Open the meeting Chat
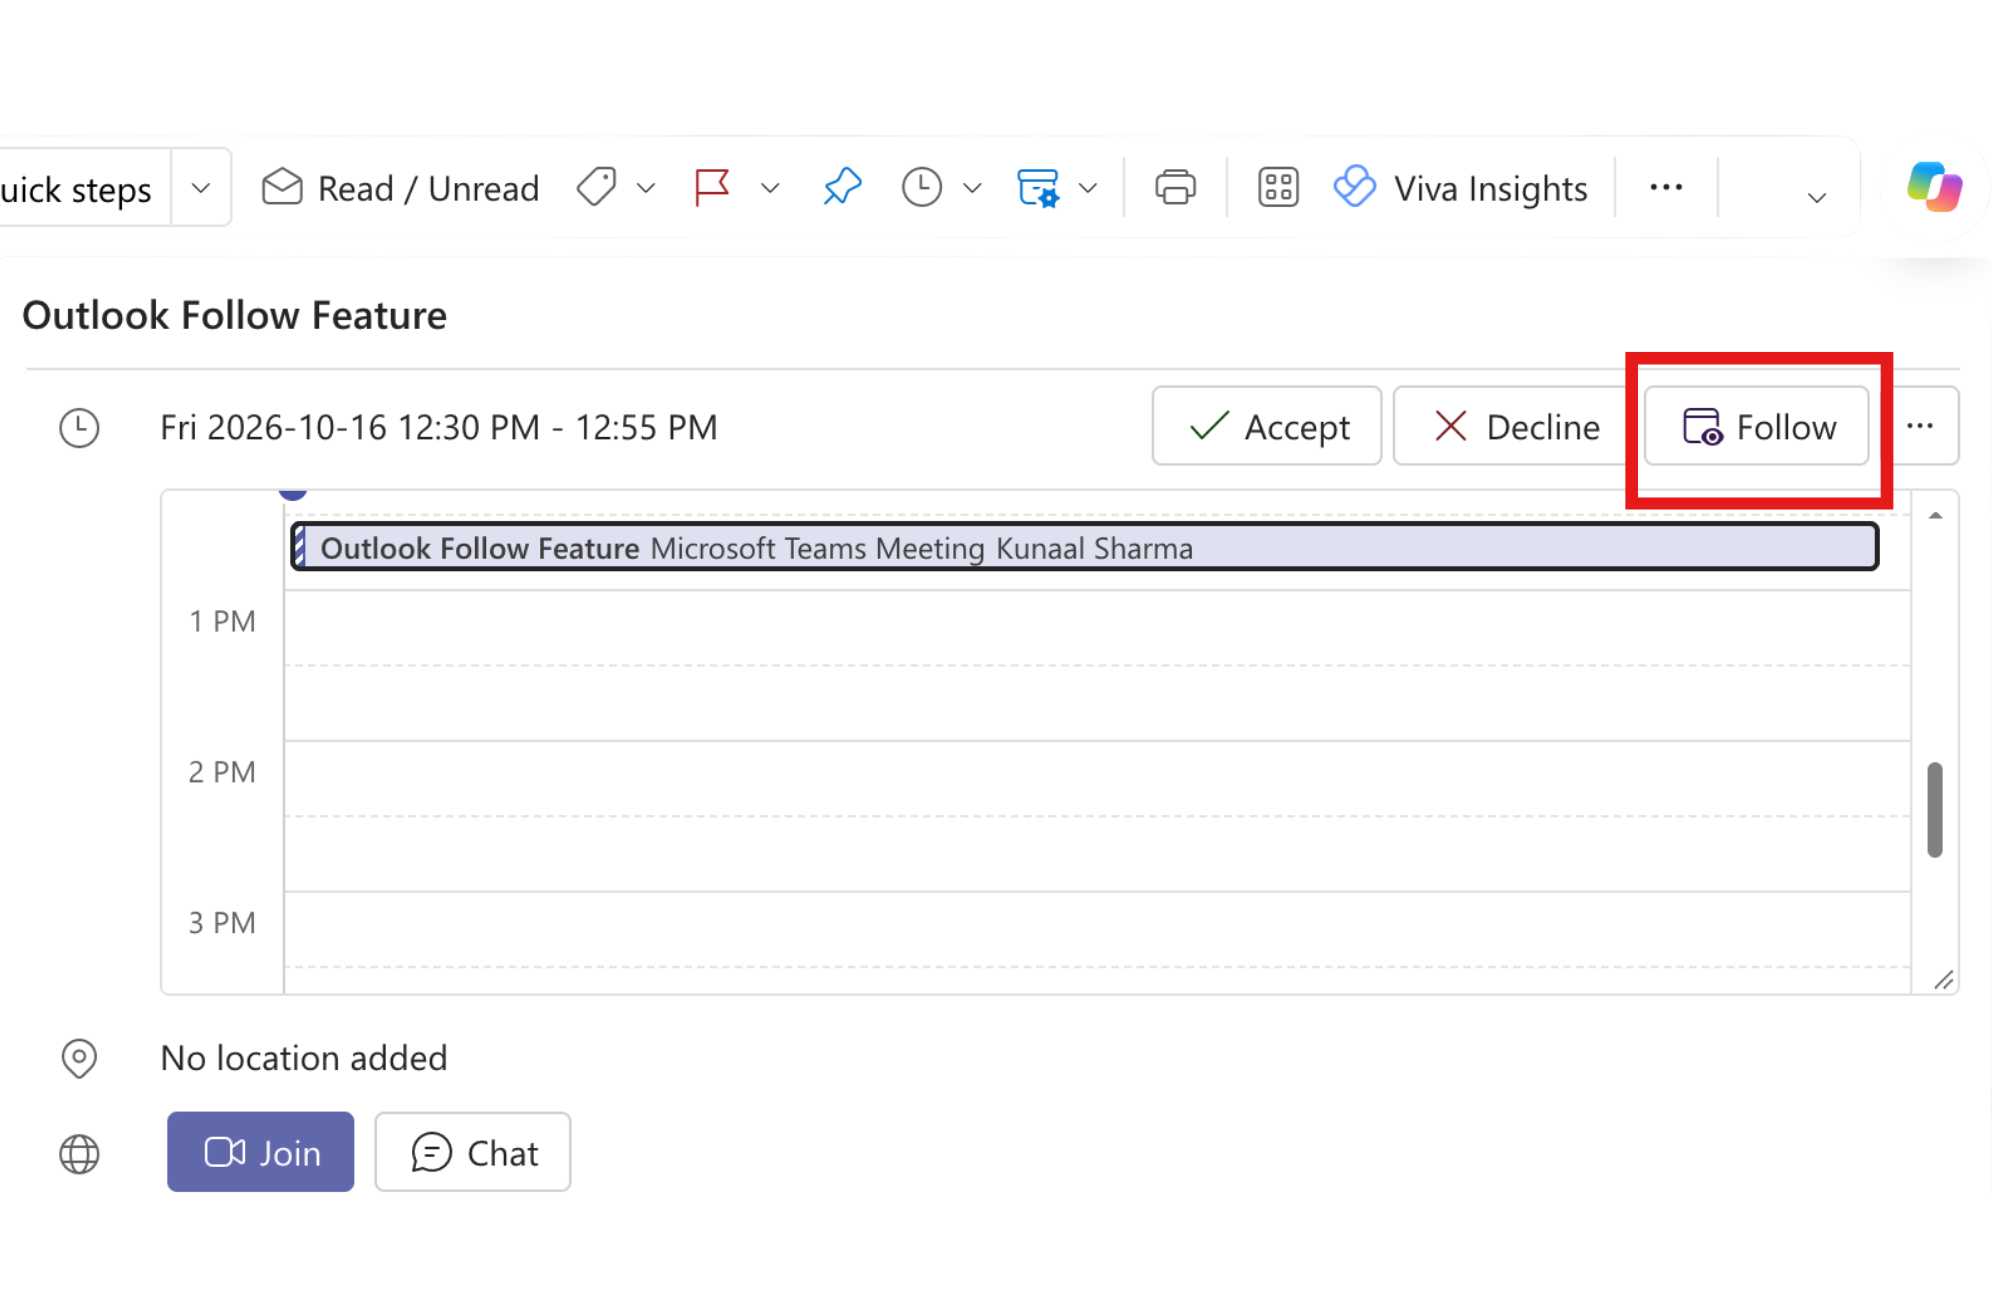Screen dimensions: 2000x1292 tap(473, 1152)
